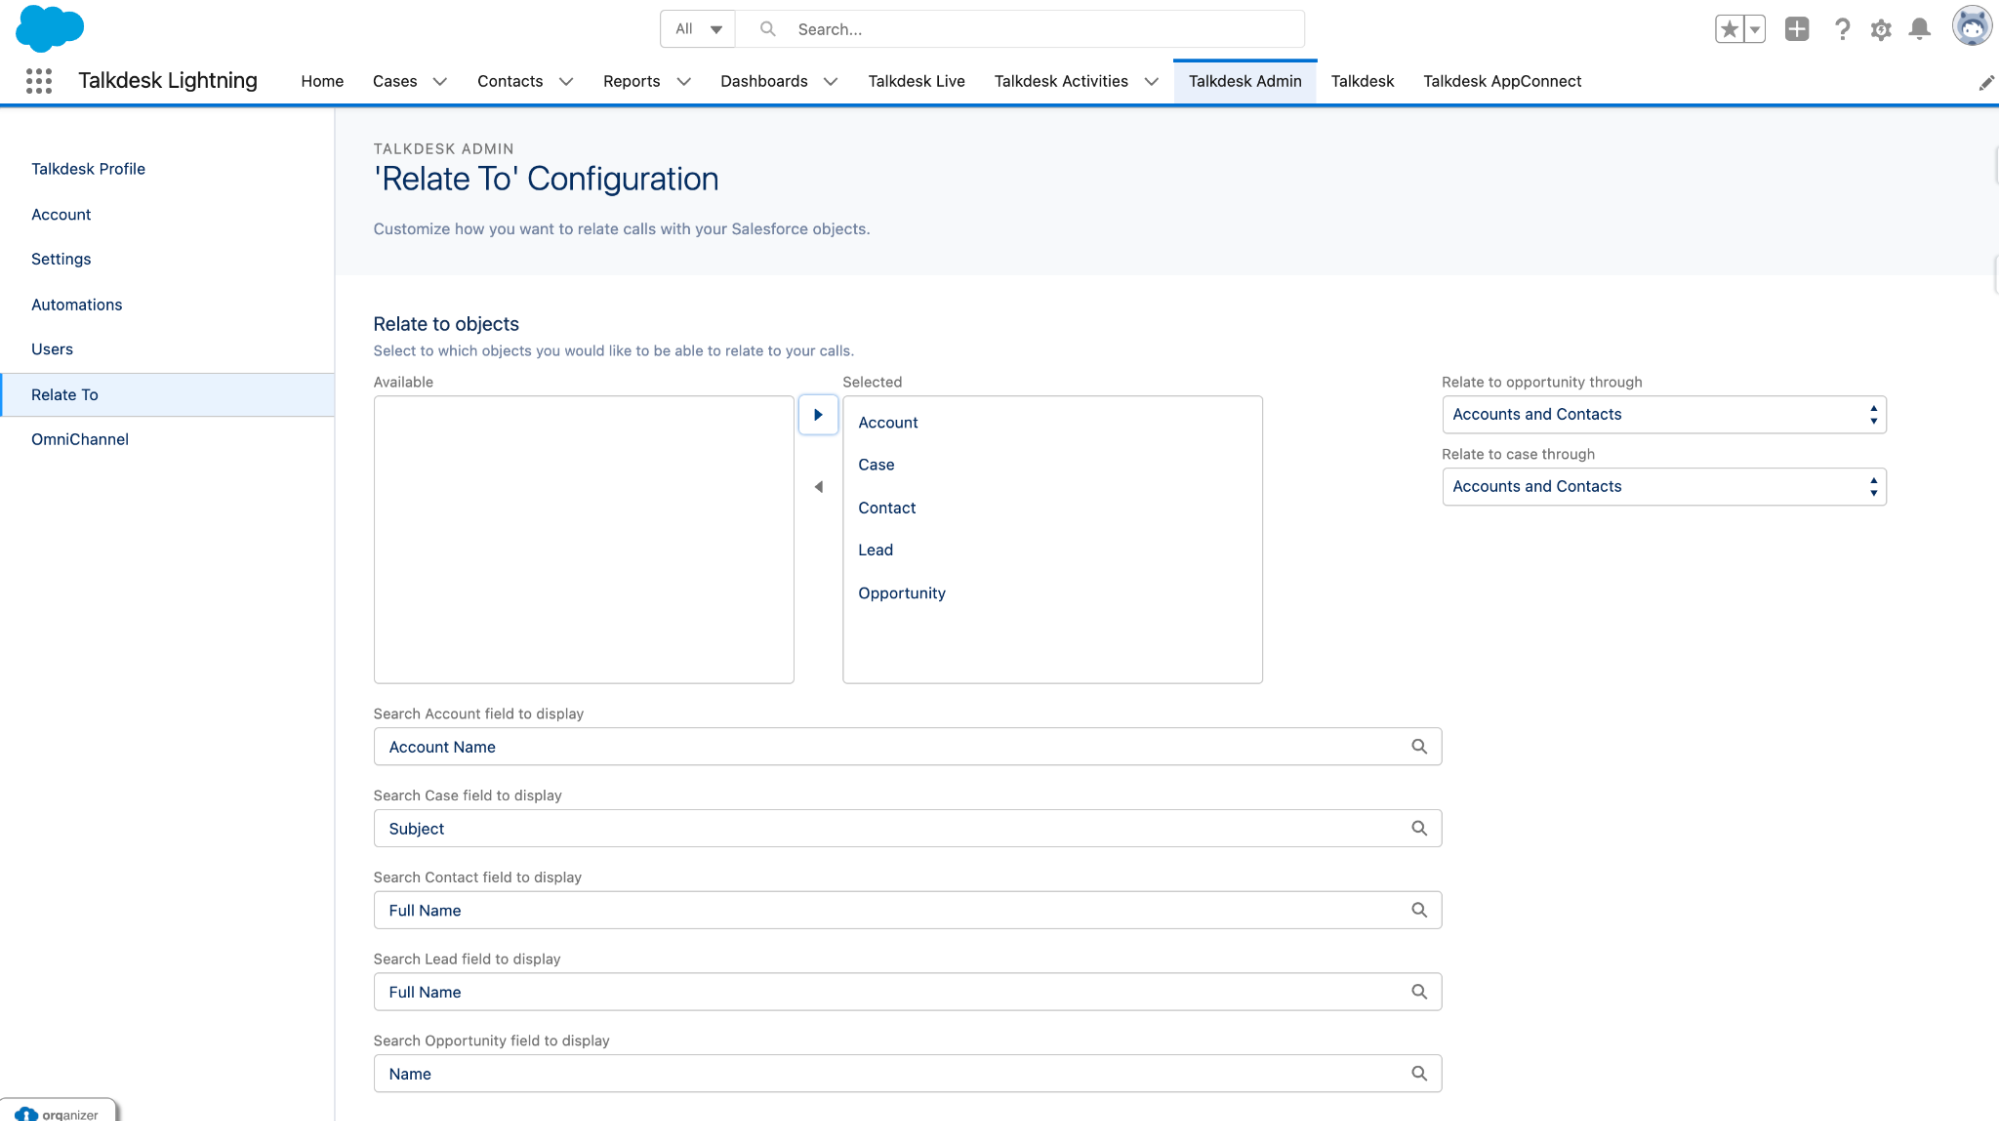Screen dimensions: 1999x1121
Task: Move object to Available with left arrow
Action: 818,487
